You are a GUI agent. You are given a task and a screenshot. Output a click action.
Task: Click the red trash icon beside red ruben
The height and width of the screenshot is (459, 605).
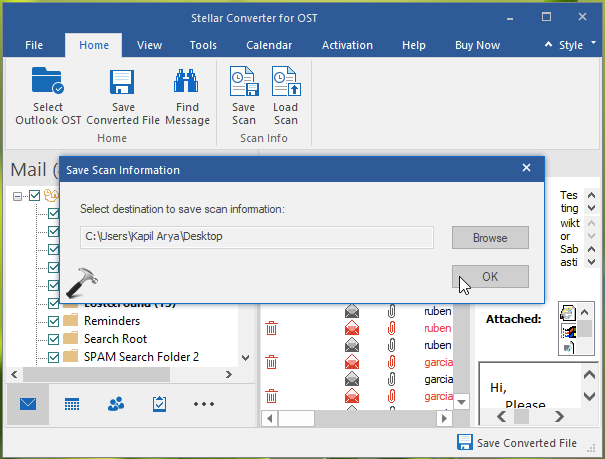pos(272,328)
